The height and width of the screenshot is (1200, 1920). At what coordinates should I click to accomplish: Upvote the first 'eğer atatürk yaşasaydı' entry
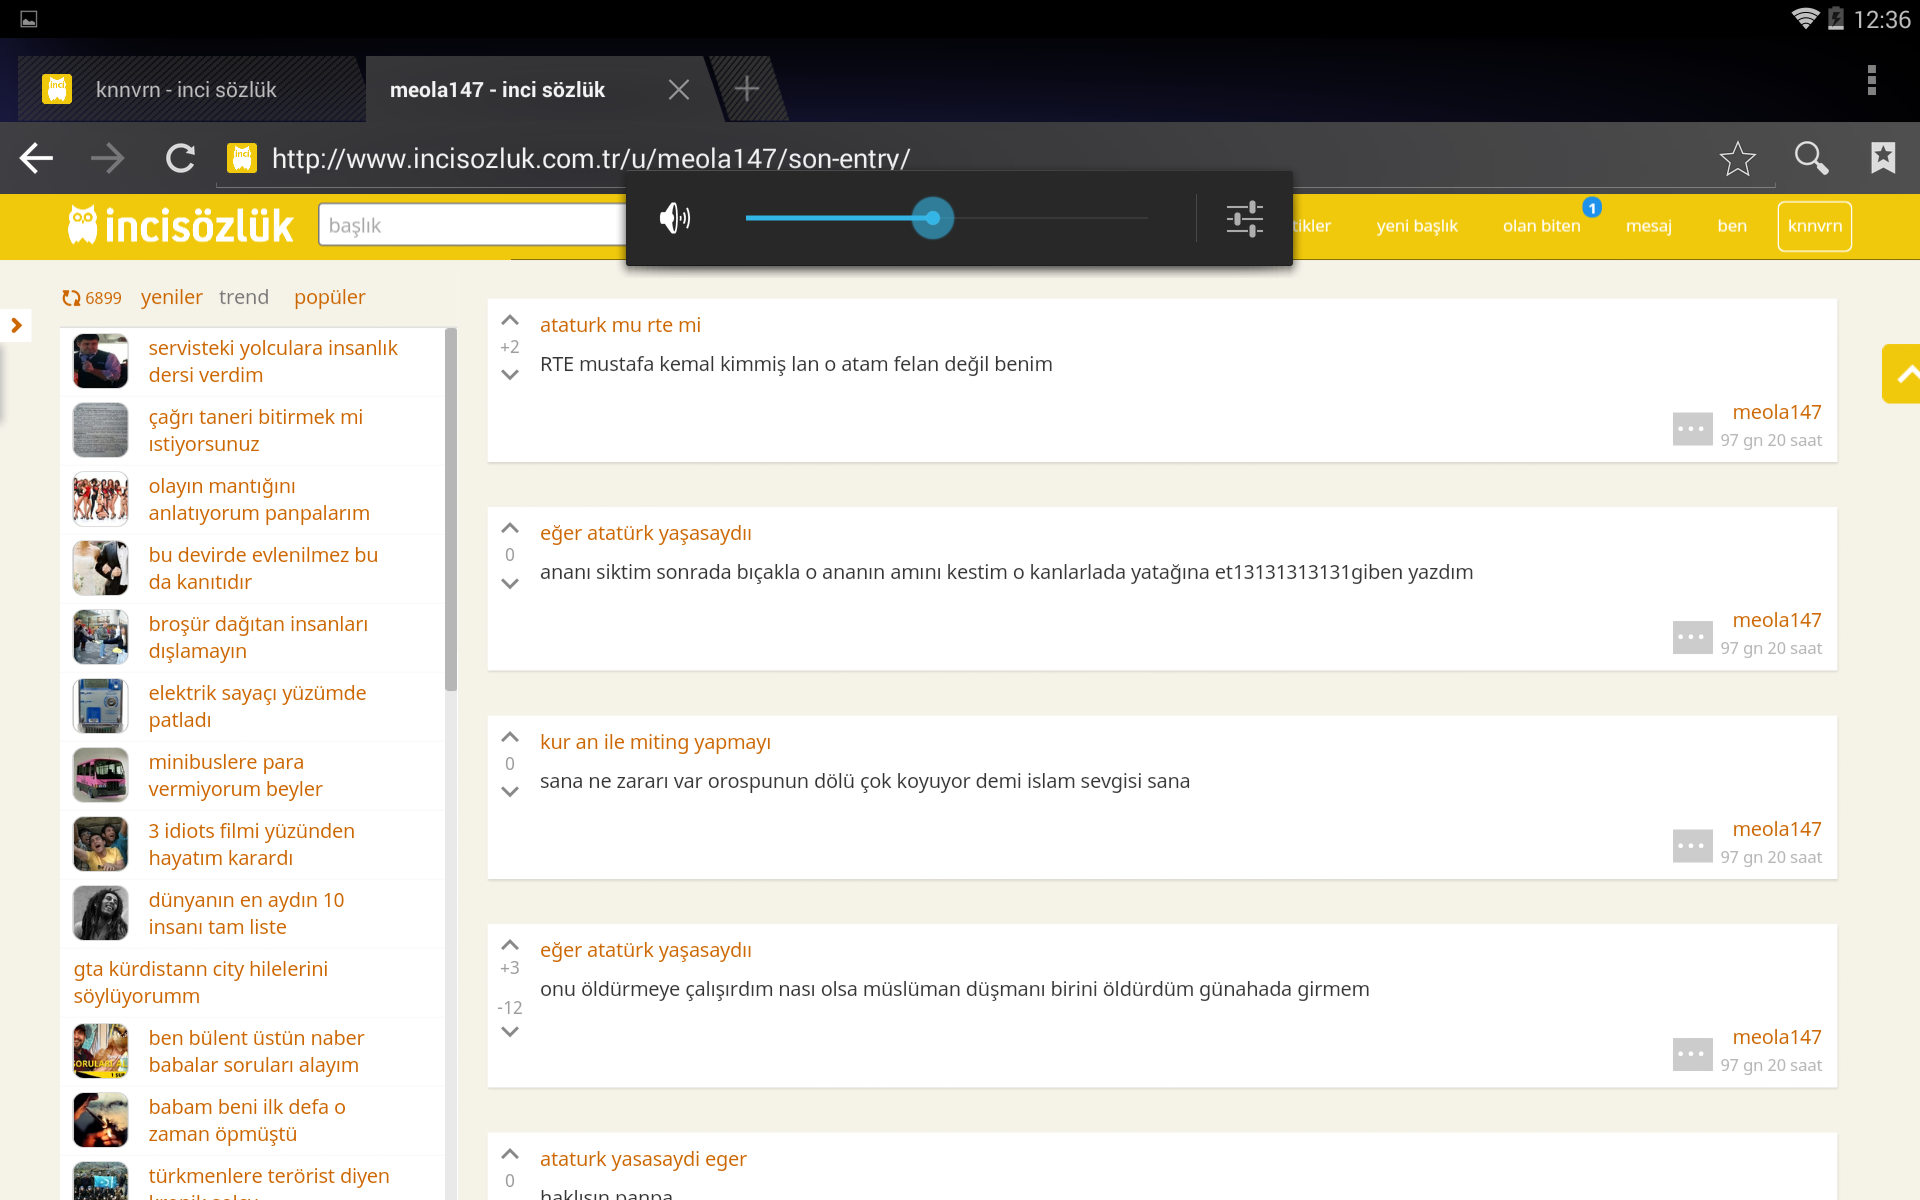(x=510, y=528)
